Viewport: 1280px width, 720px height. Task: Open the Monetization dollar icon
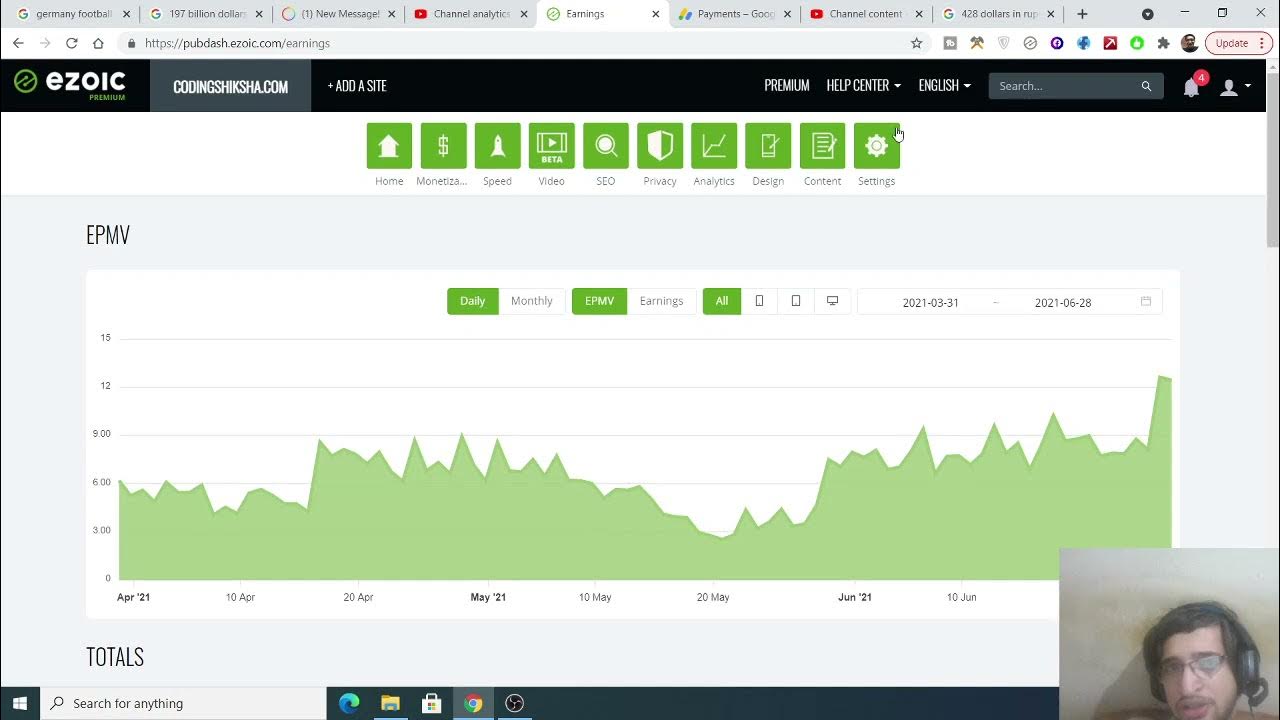click(x=443, y=146)
